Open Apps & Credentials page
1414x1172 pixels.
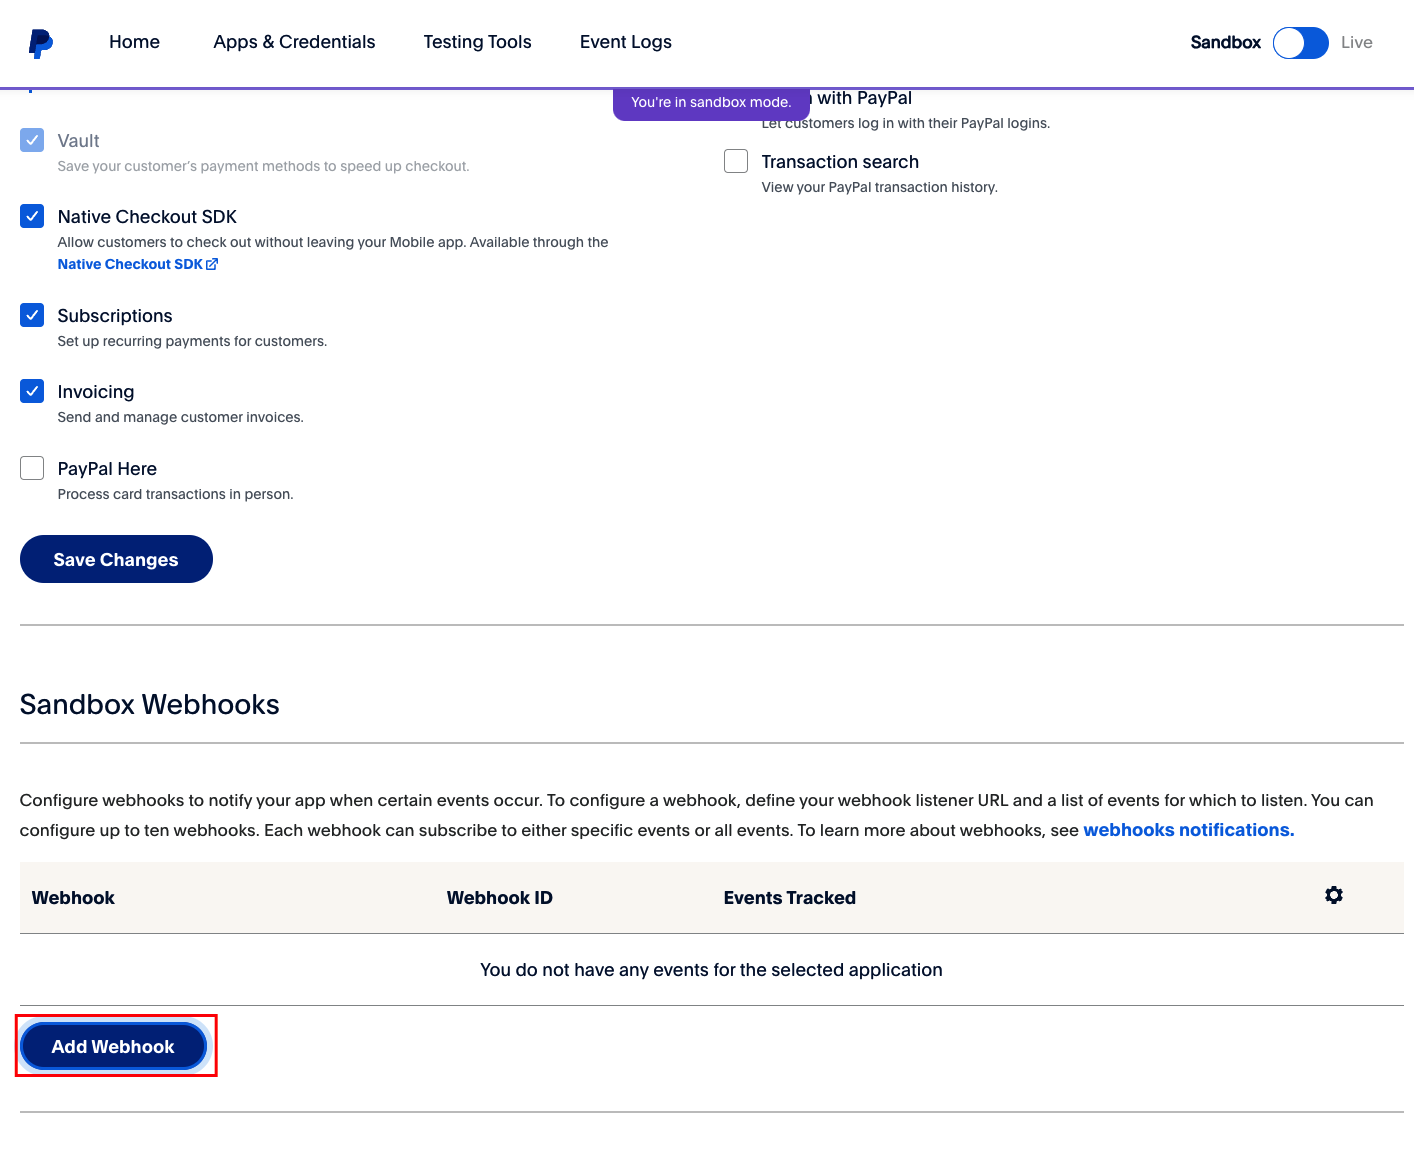pyautogui.click(x=294, y=42)
